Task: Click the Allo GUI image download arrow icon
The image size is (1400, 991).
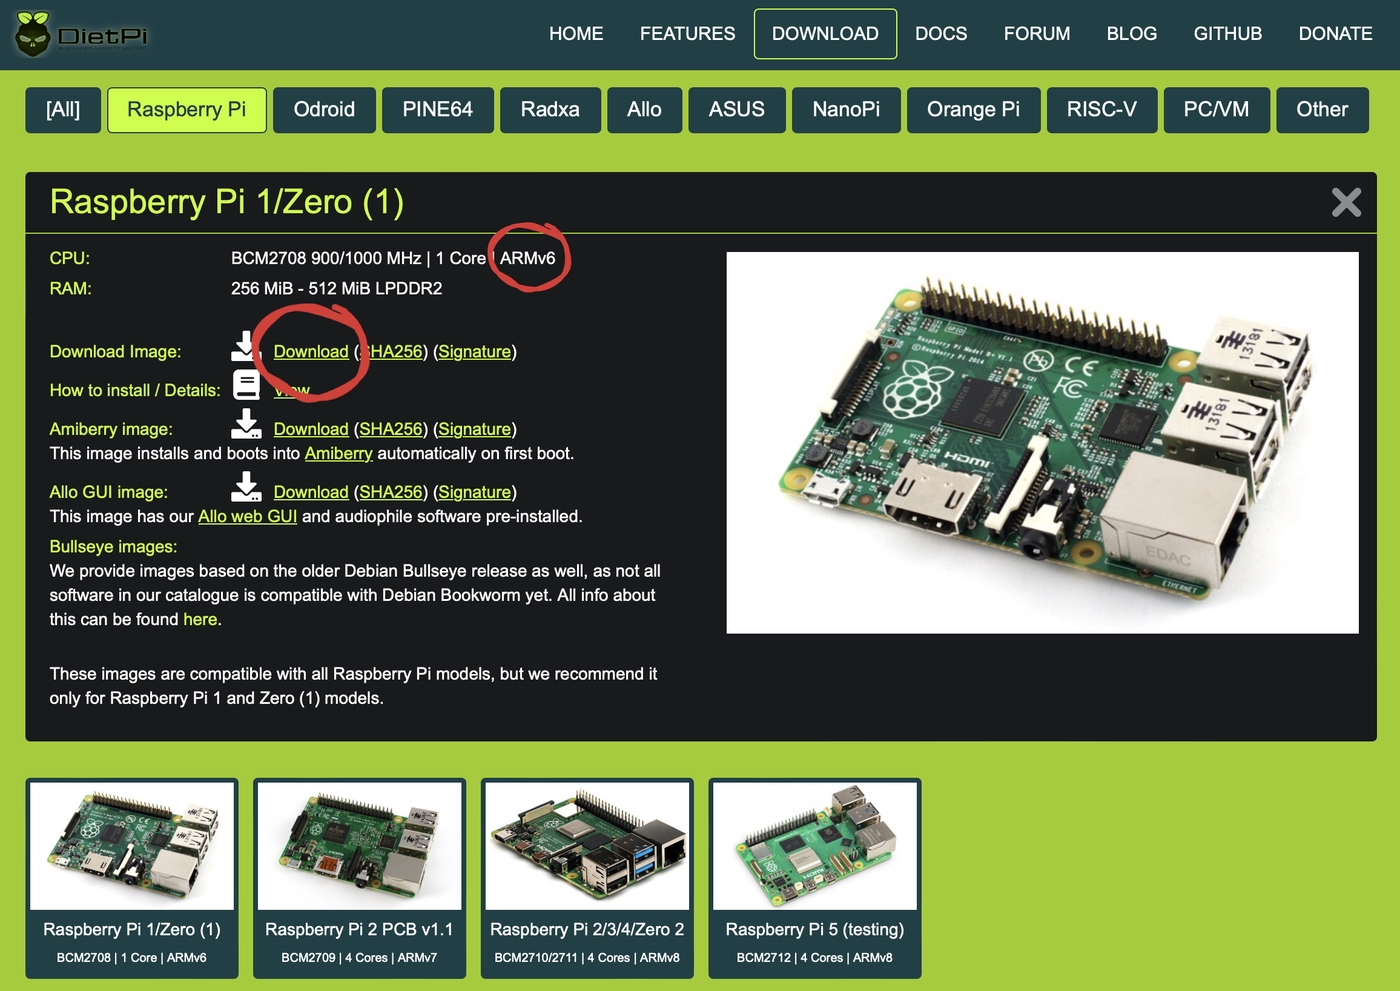Action: (x=246, y=487)
